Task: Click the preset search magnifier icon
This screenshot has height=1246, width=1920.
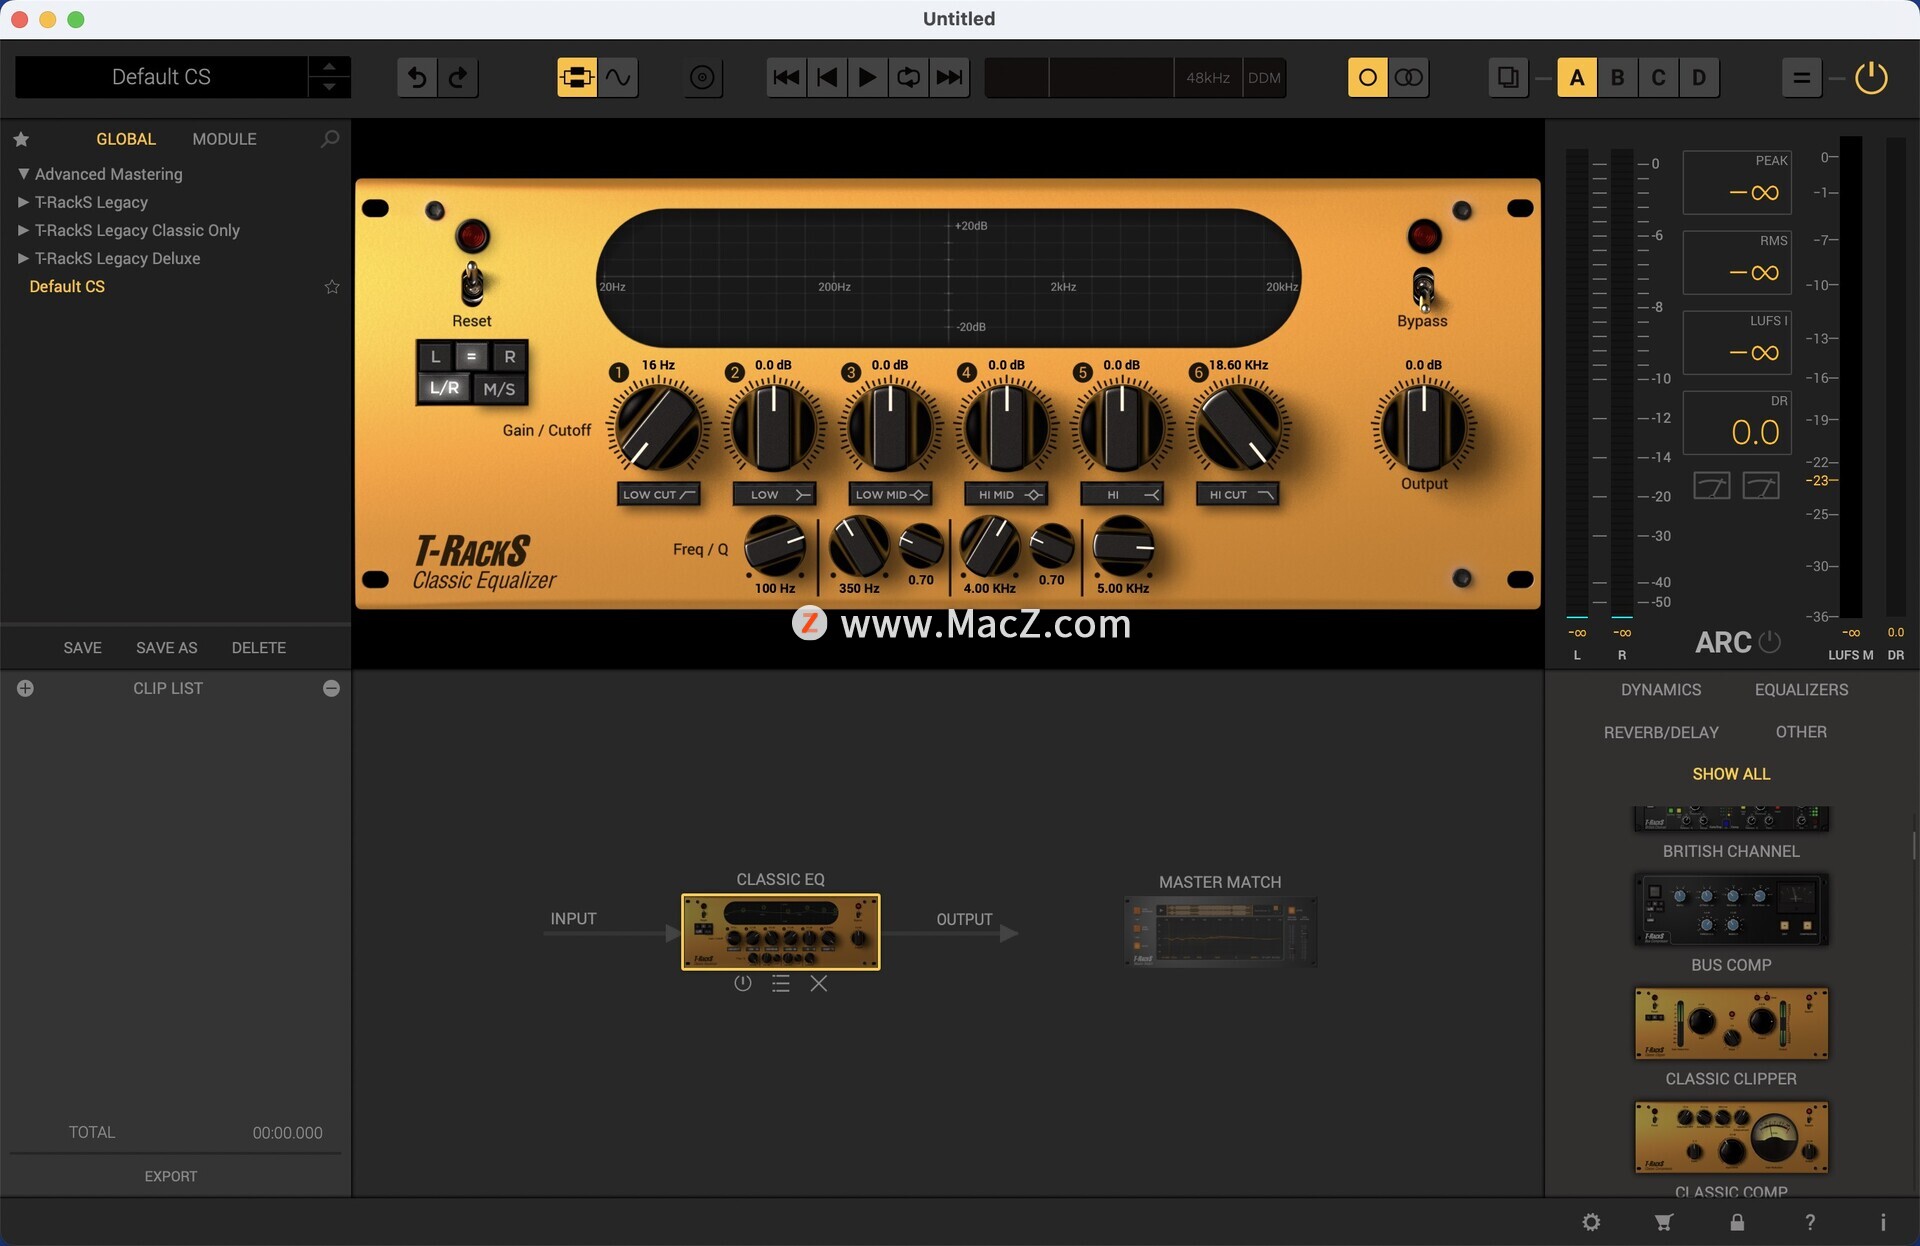Action: pyautogui.click(x=330, y=139)
